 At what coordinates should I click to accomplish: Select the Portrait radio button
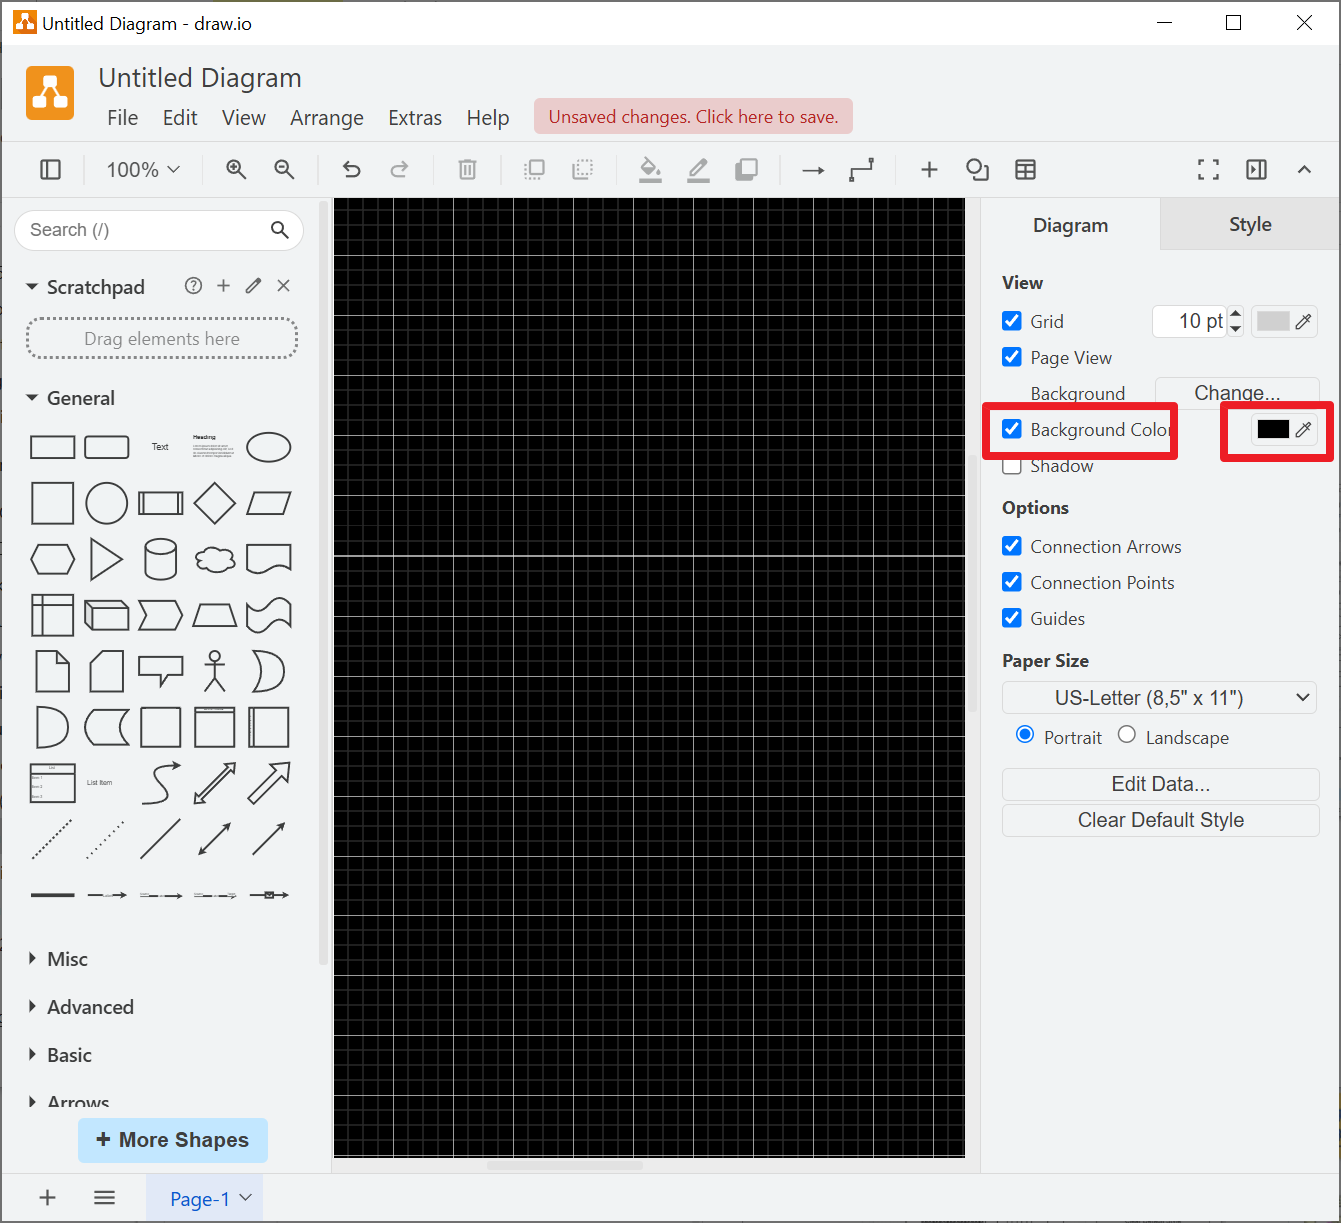[x=1025, y=735]
